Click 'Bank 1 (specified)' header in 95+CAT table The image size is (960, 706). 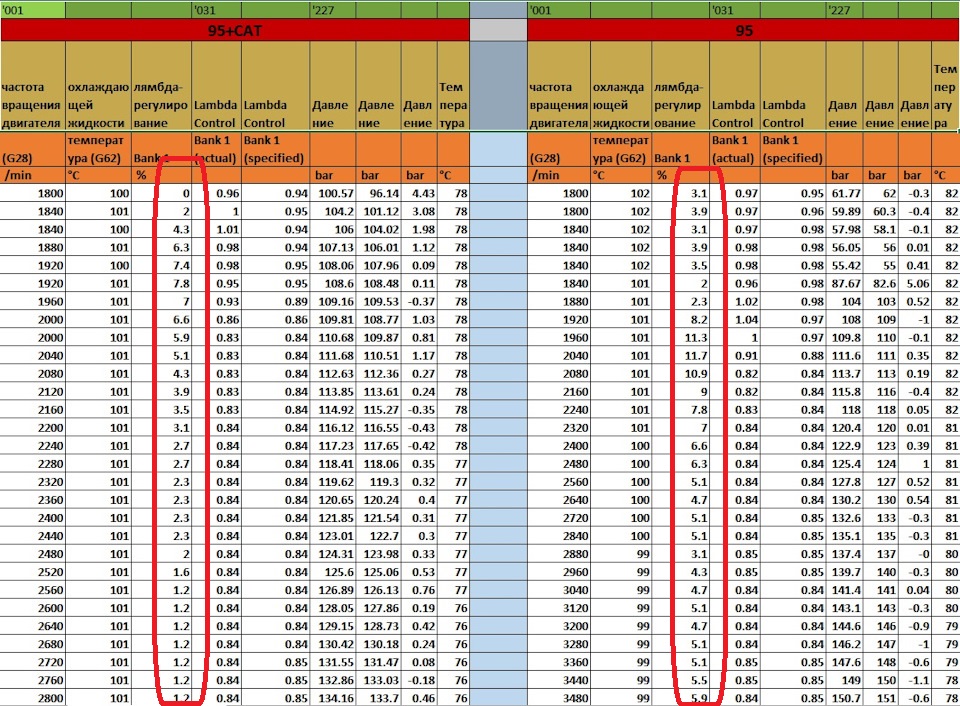[276, 149]
